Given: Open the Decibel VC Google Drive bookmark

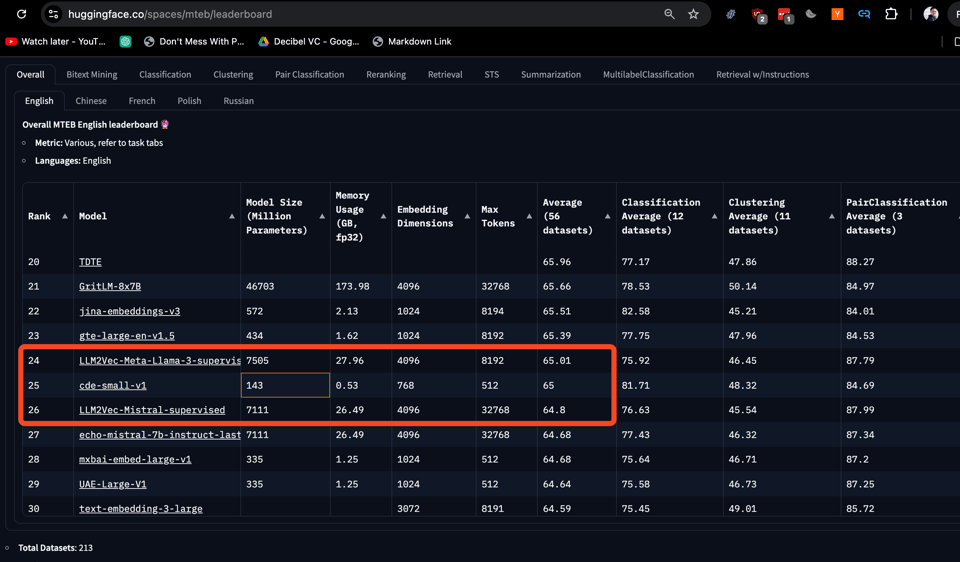Looking at the screenshot, I should (308, 41).
